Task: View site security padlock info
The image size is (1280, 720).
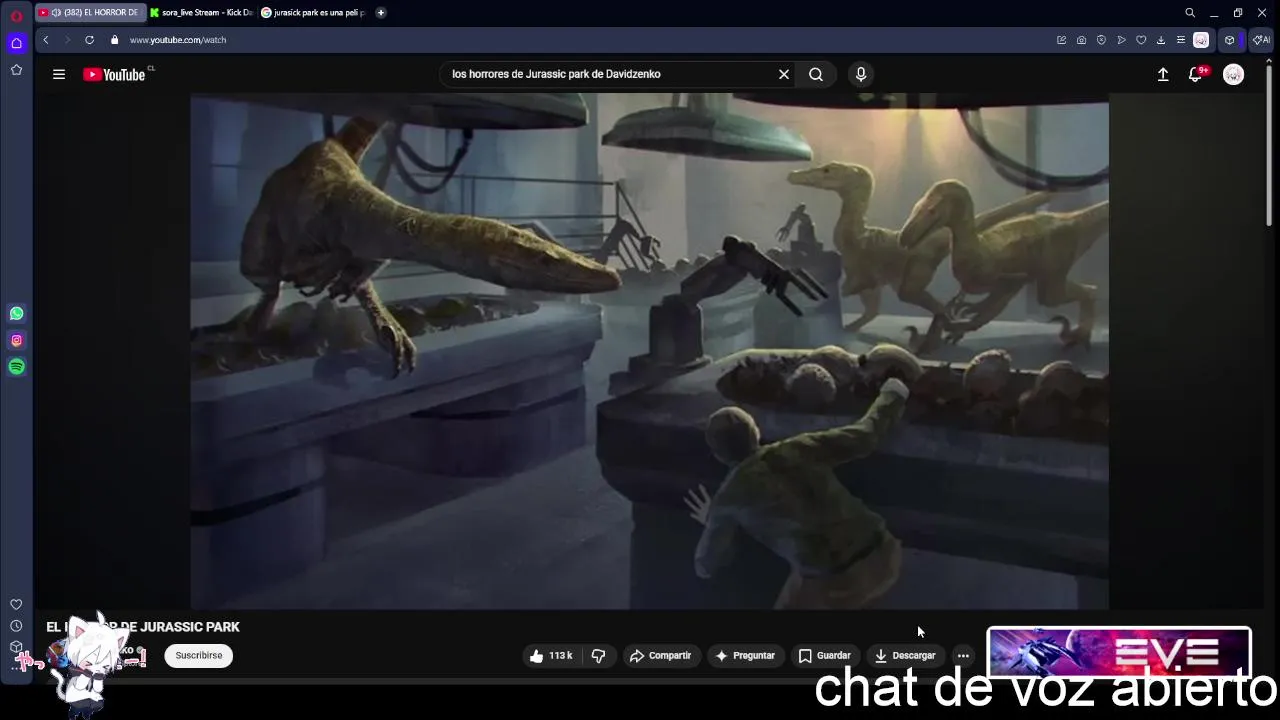Action: point(114,40)
